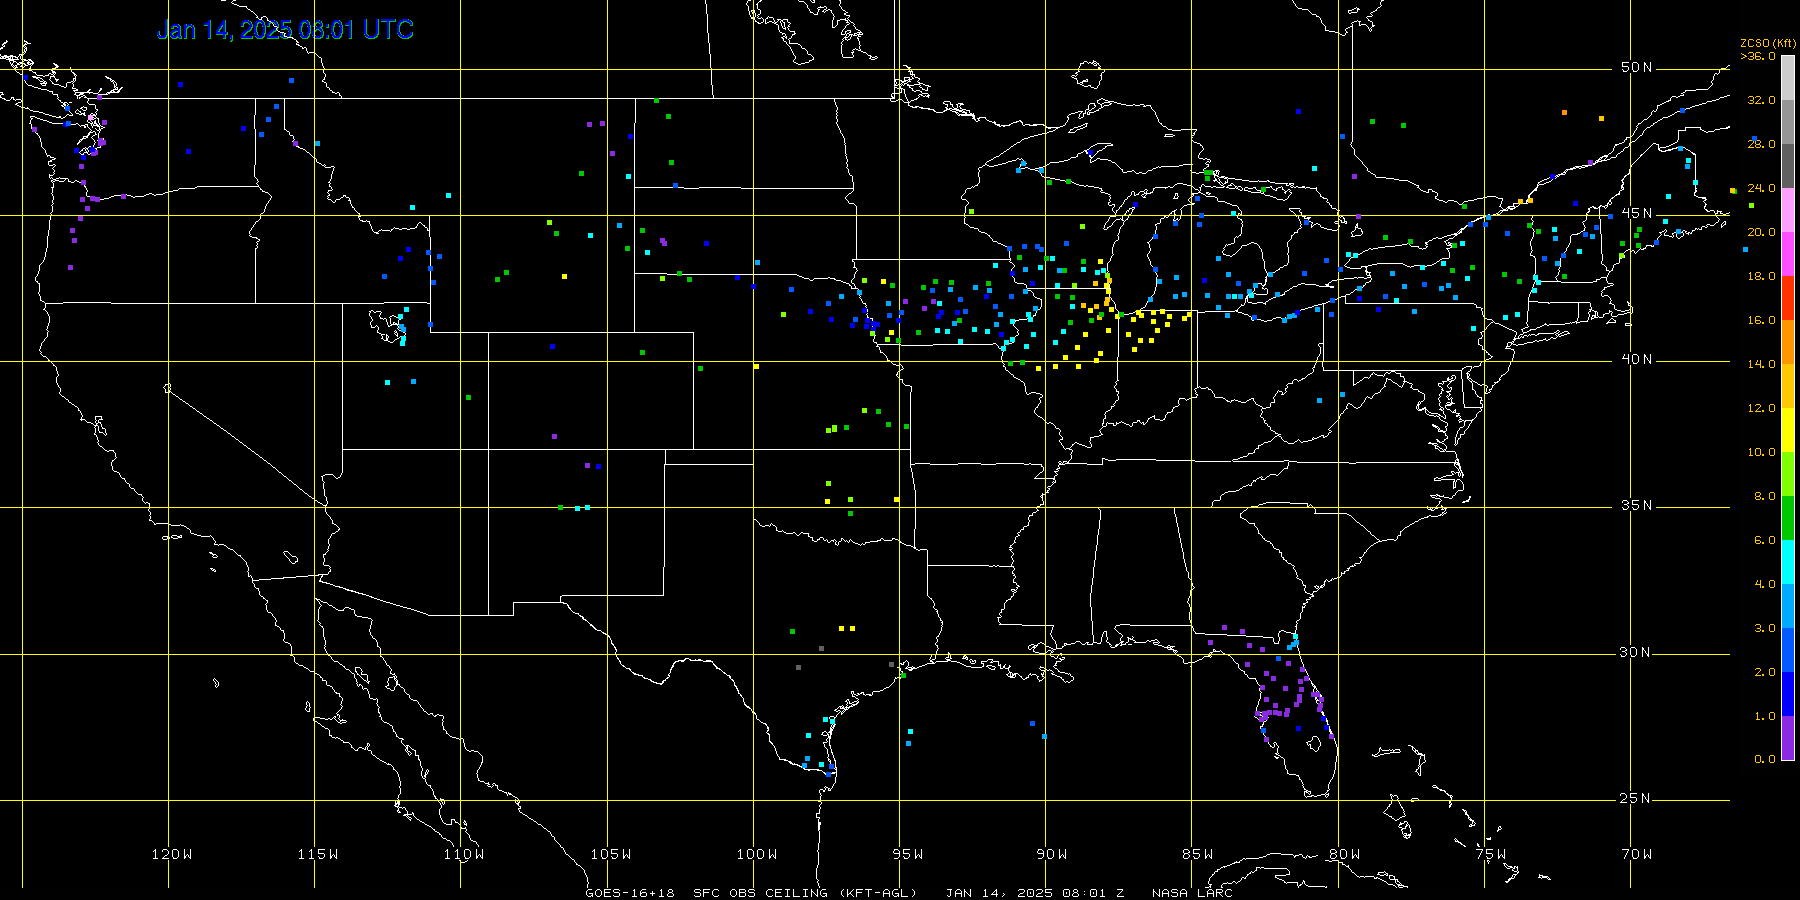Screen dimensions: 1800x900
Task: Click the 0.0 legend value
Action: [x=1765, y=759]
